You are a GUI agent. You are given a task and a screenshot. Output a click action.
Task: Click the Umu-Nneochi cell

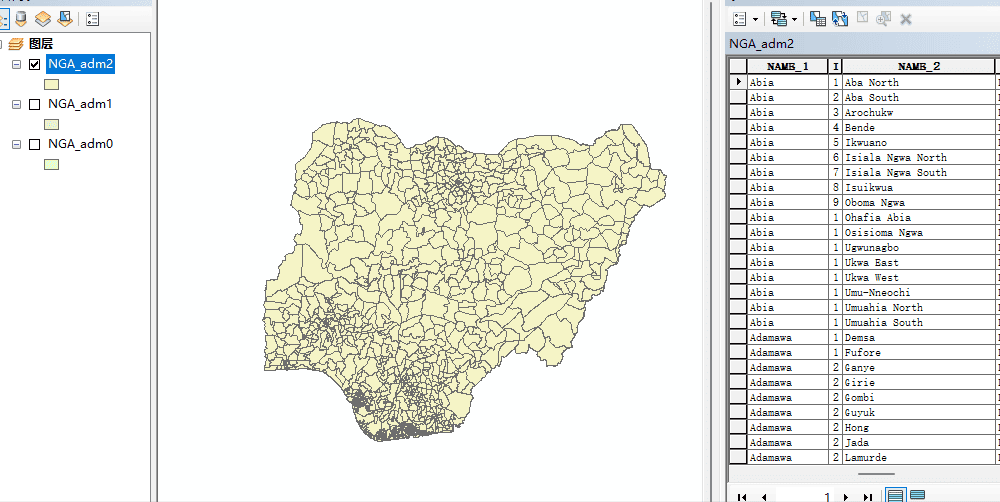pyautogui.click(x=919, y=292)
